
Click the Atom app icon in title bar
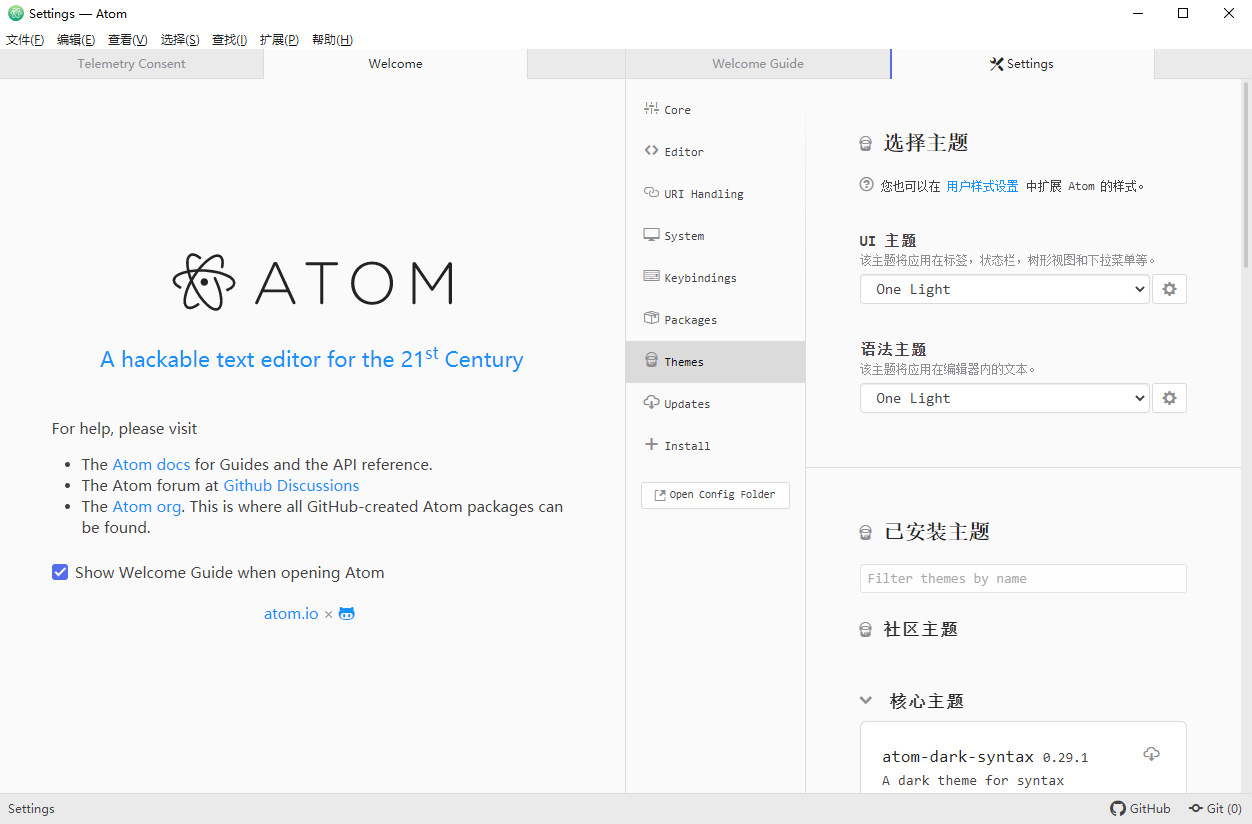[x=15, y=14]
